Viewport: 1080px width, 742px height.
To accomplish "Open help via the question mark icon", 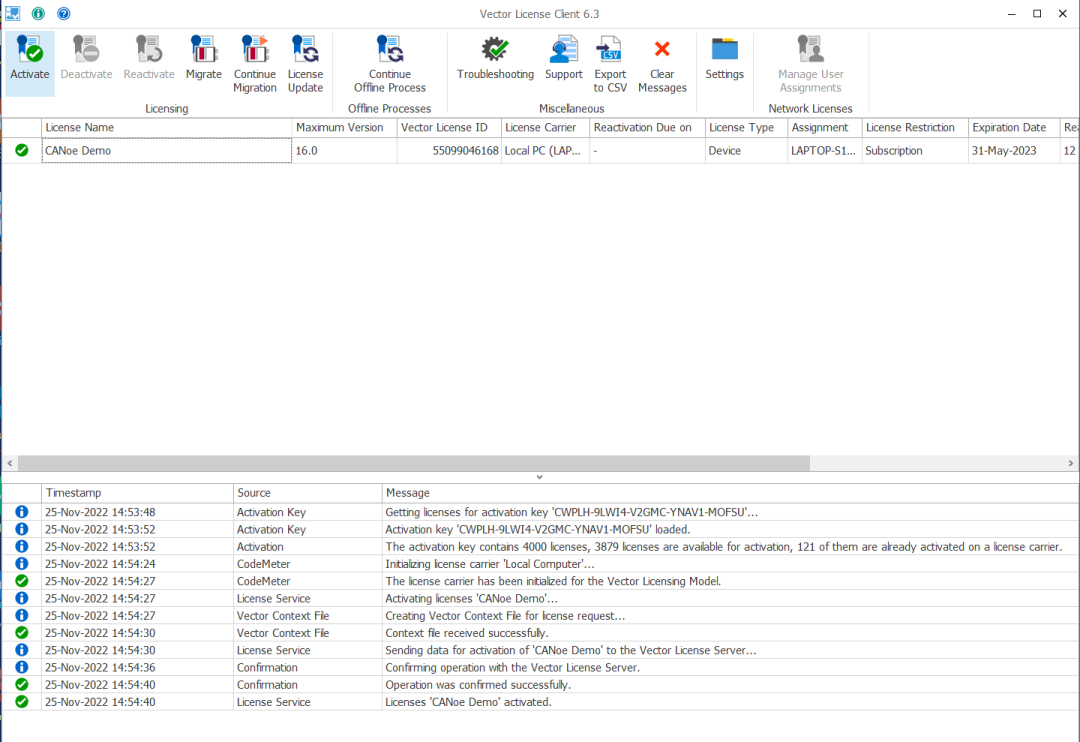I will tap(63, 13).
